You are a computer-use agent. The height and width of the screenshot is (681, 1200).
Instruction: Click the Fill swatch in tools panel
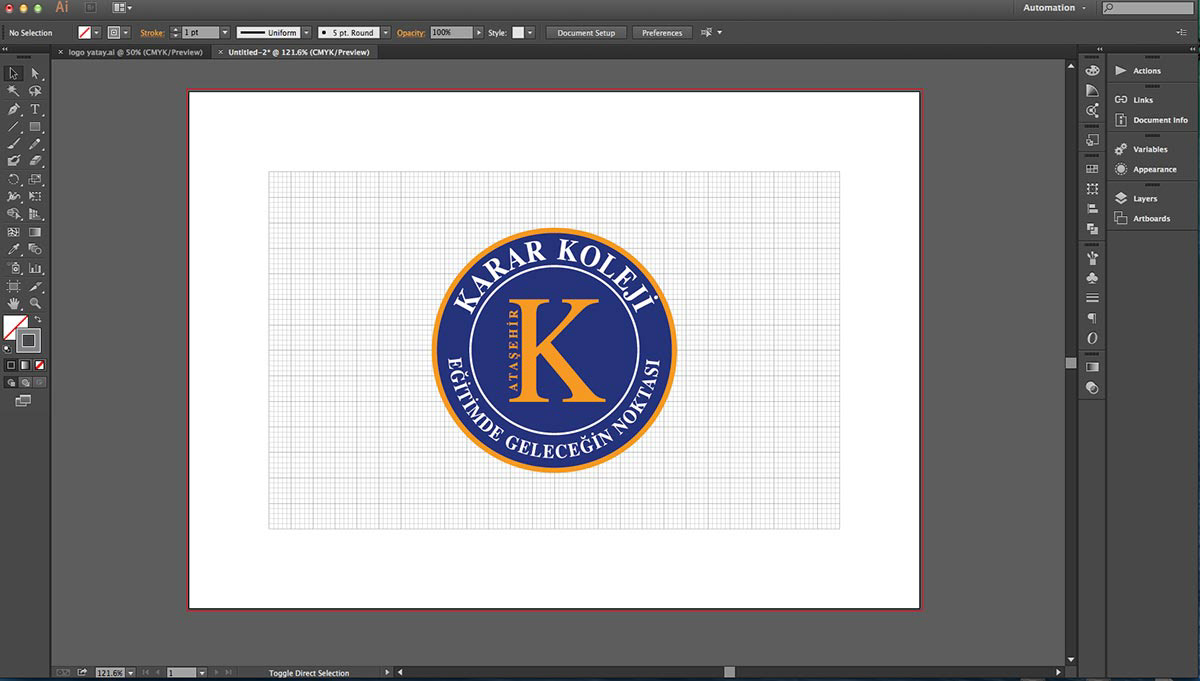(15, 327)
